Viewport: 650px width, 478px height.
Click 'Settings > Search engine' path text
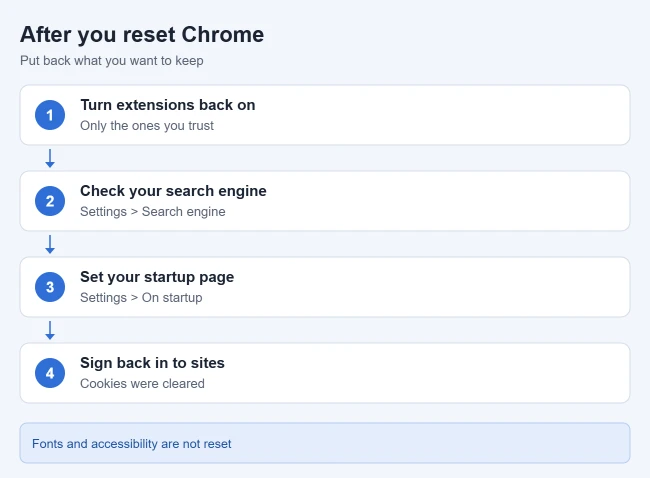153,211
